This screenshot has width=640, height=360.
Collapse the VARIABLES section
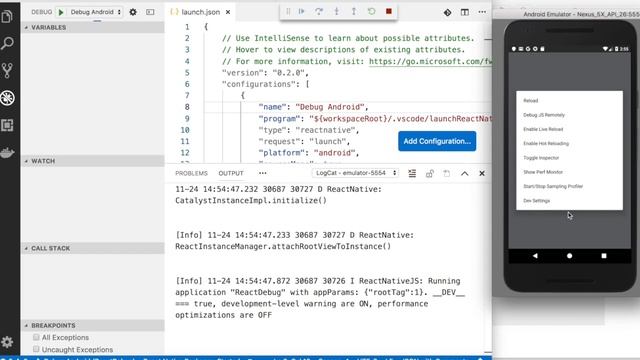pyautogui.click(x=93, y=27)
